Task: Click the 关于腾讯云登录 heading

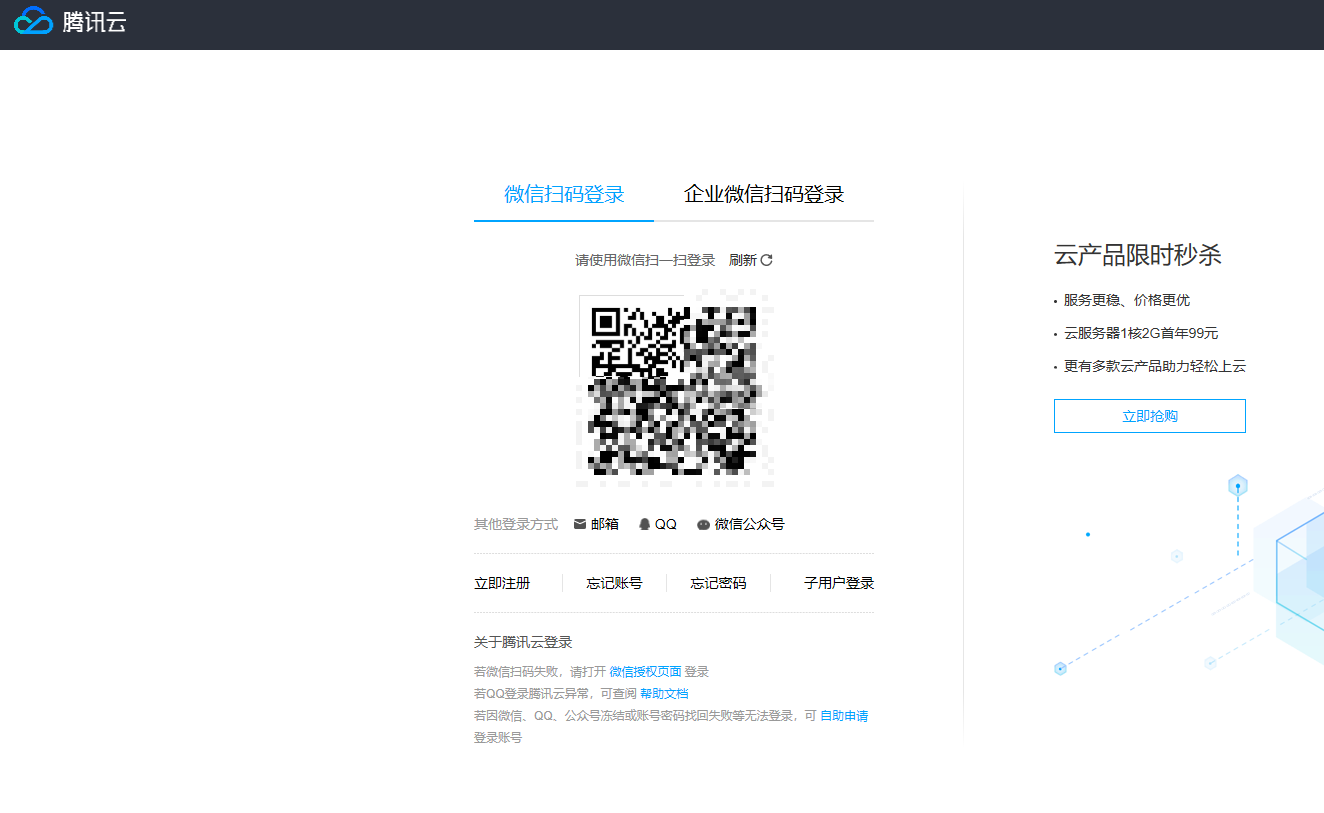Action: pos(523,642)
